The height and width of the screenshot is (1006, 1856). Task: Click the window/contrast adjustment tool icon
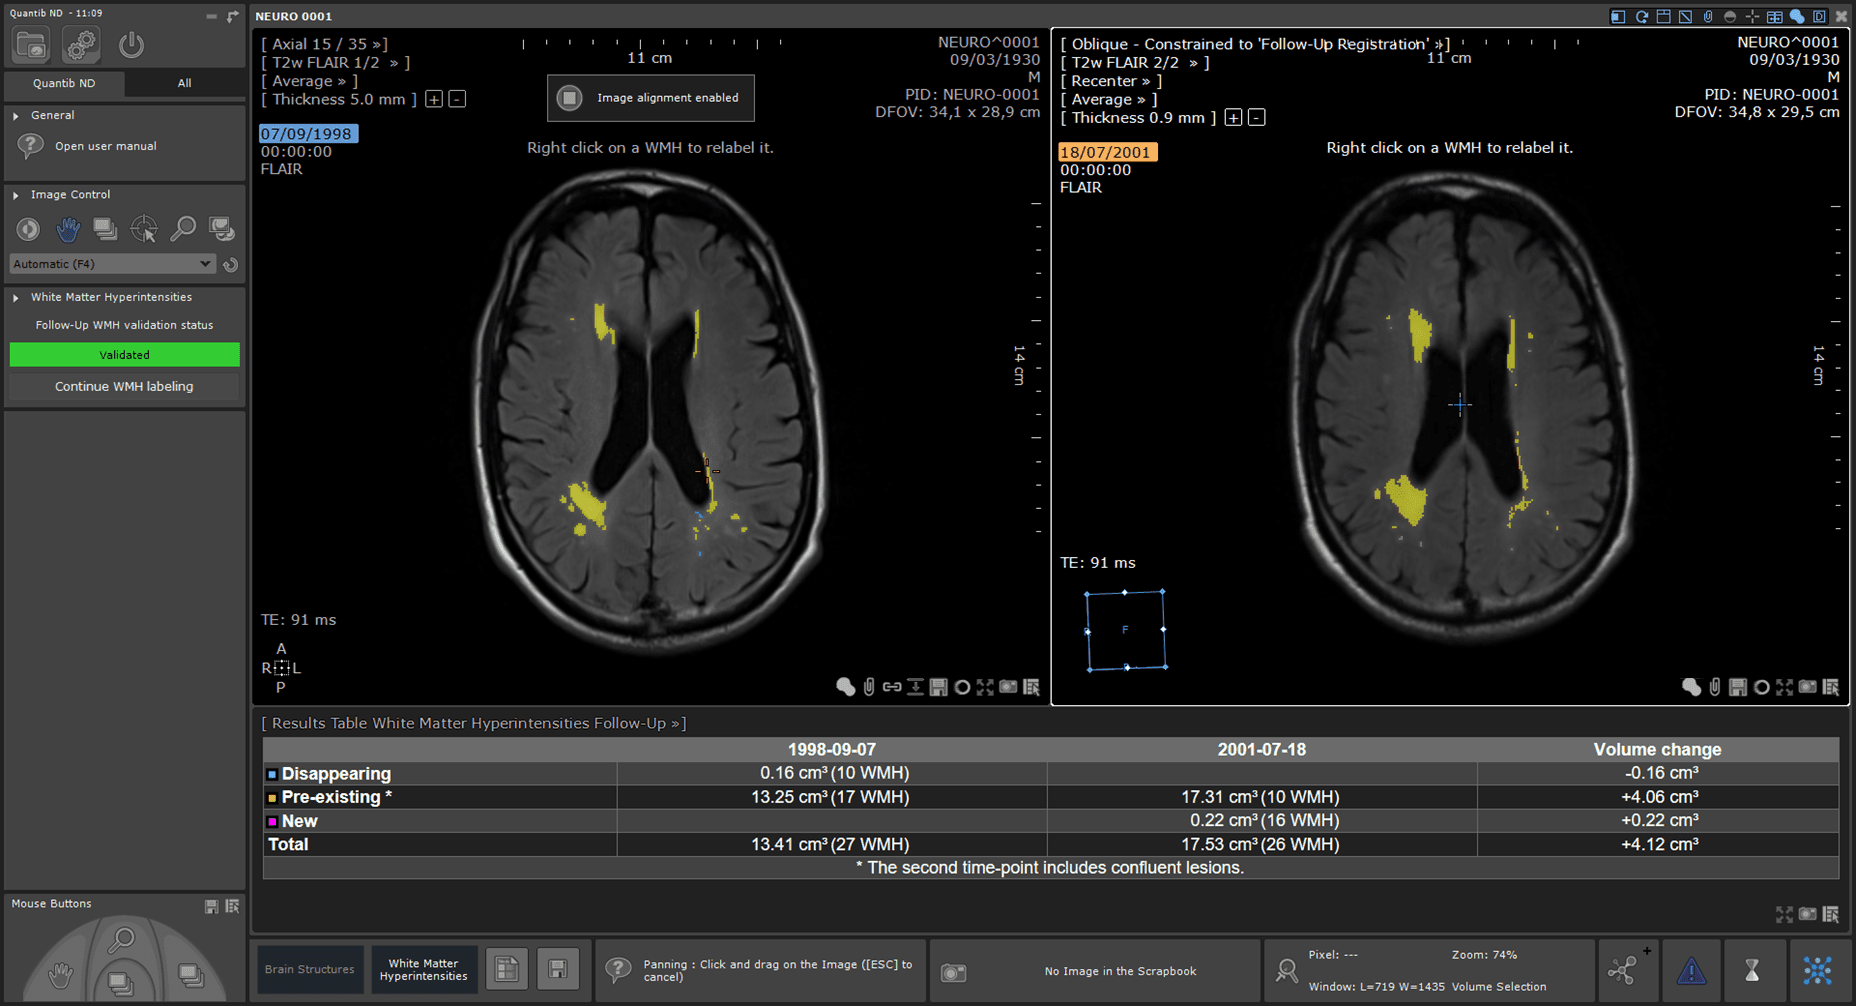coord(28,230)
